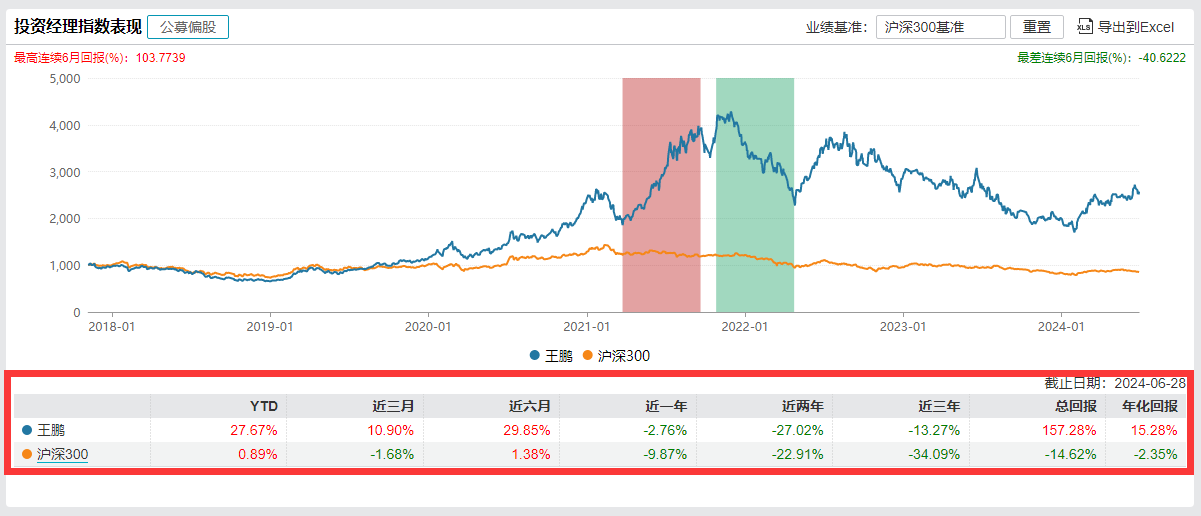Click the blue dot in 王鹏 table row

[27, 430]
